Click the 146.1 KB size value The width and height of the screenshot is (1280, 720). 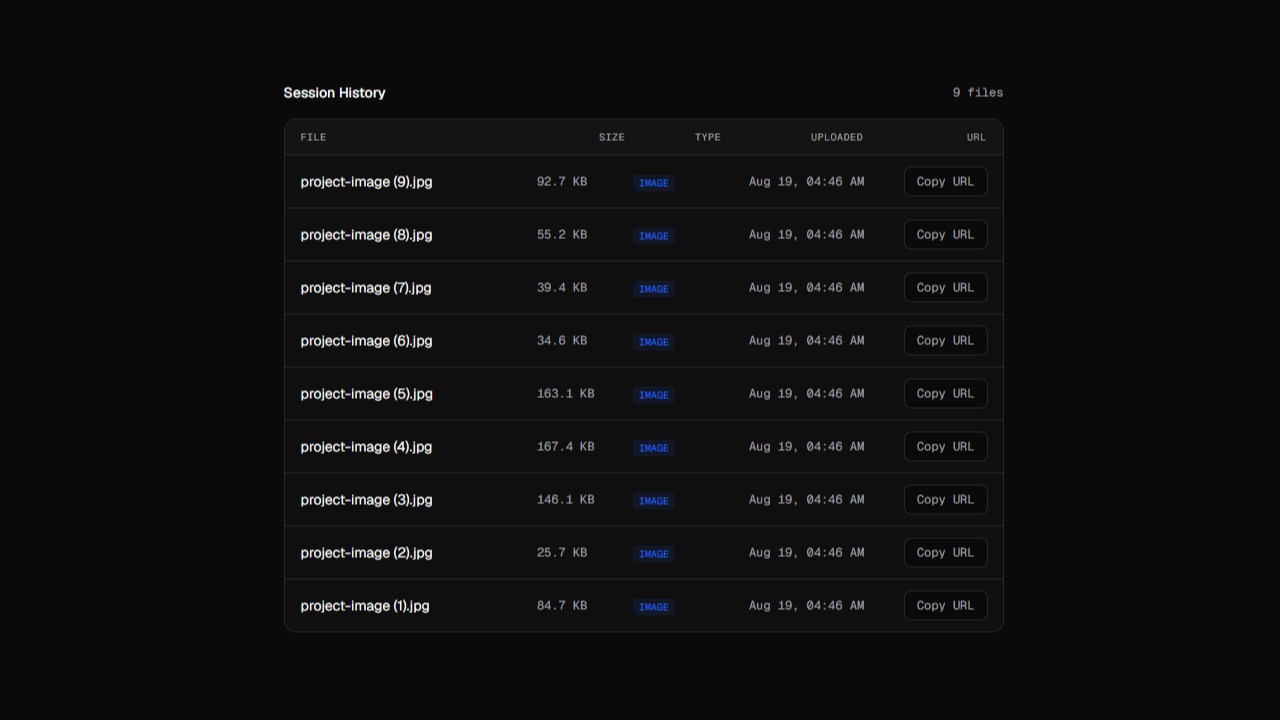click(x=566, y=500)
